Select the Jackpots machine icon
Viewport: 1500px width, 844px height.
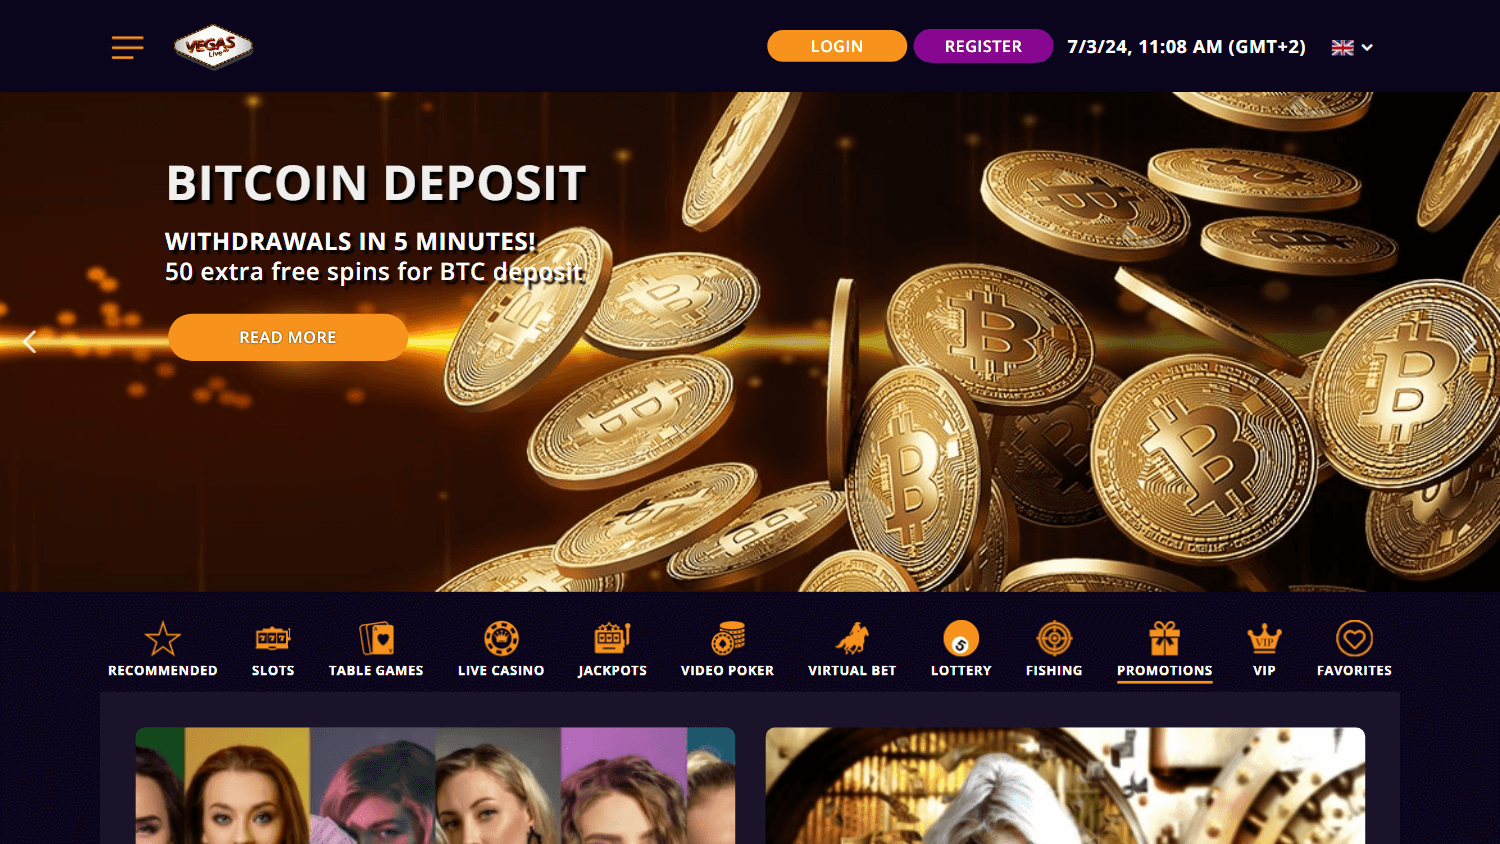click(612, 638)
